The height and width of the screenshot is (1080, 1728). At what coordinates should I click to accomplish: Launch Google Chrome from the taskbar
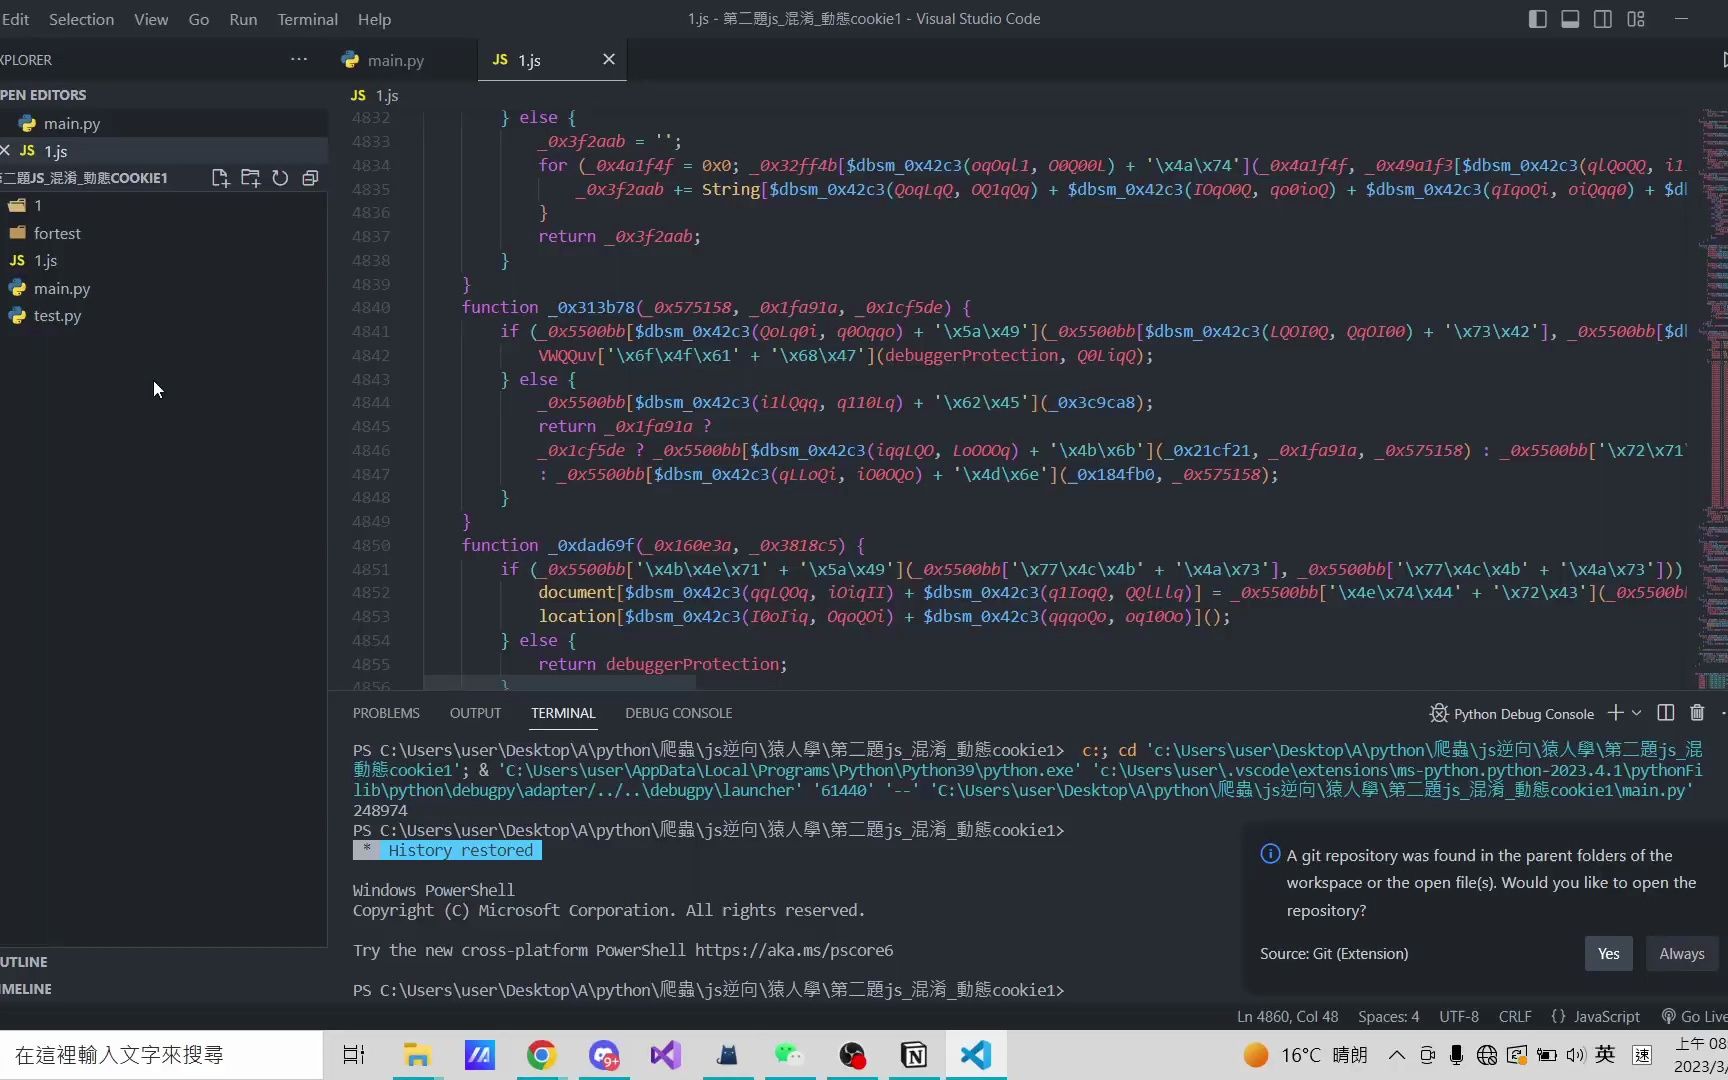point(541,1055)
